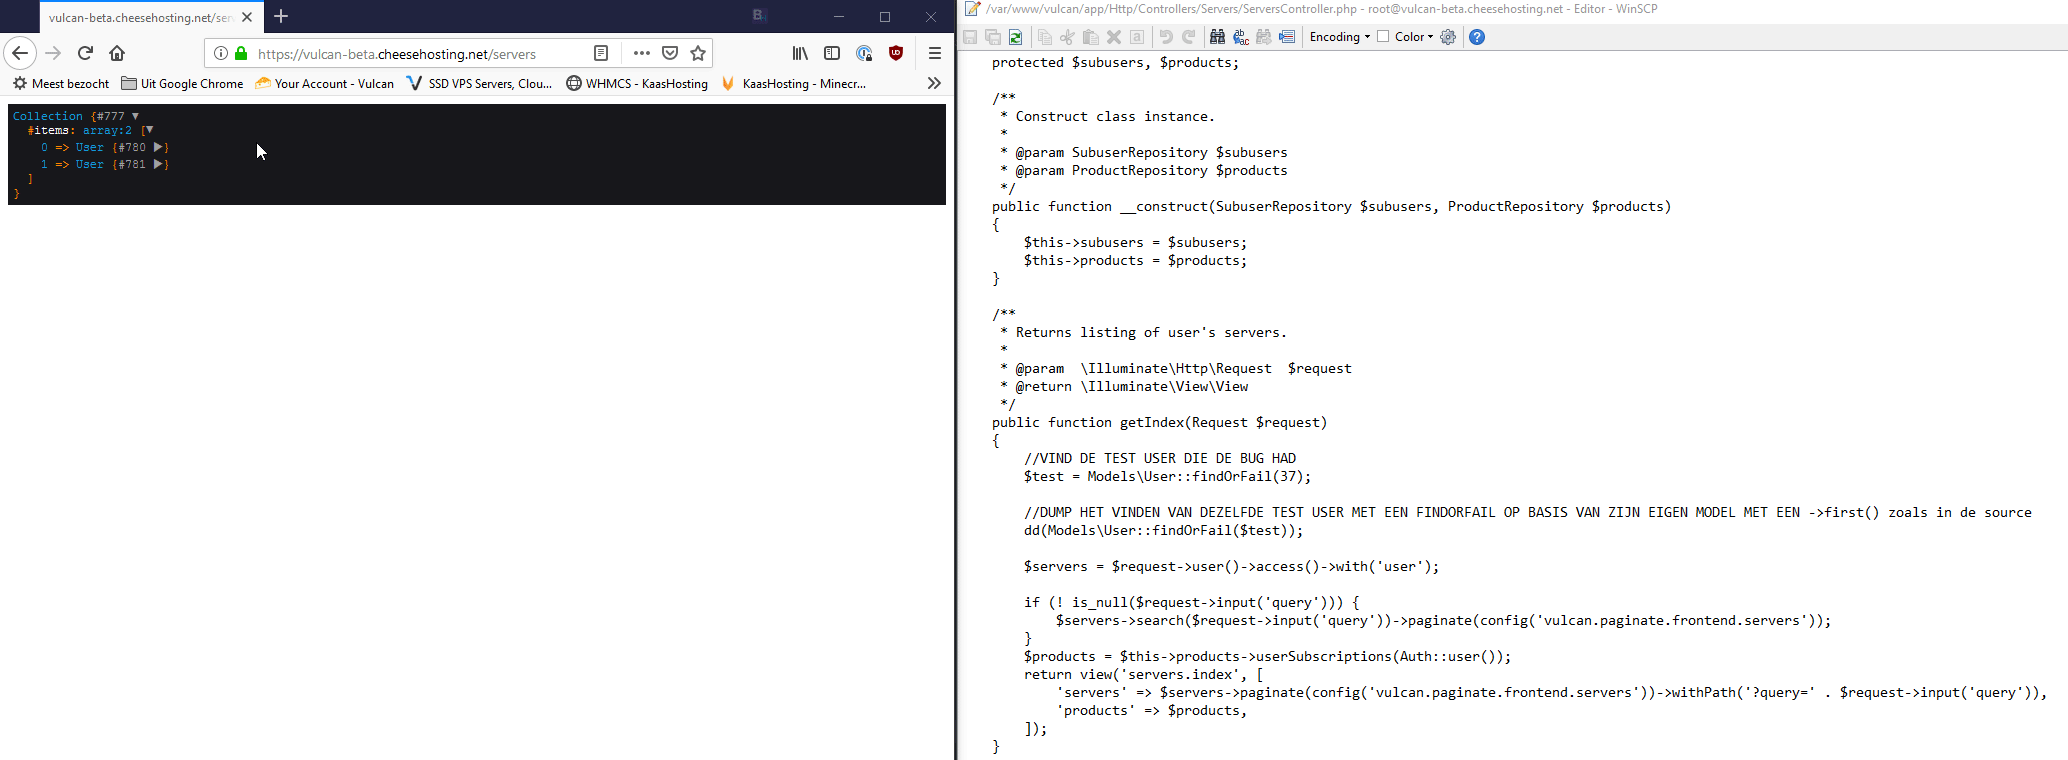Open WinSCP editor Help icon
Screen dimensions: 2068x760
pyautogui.click(x=1477, y=37)
